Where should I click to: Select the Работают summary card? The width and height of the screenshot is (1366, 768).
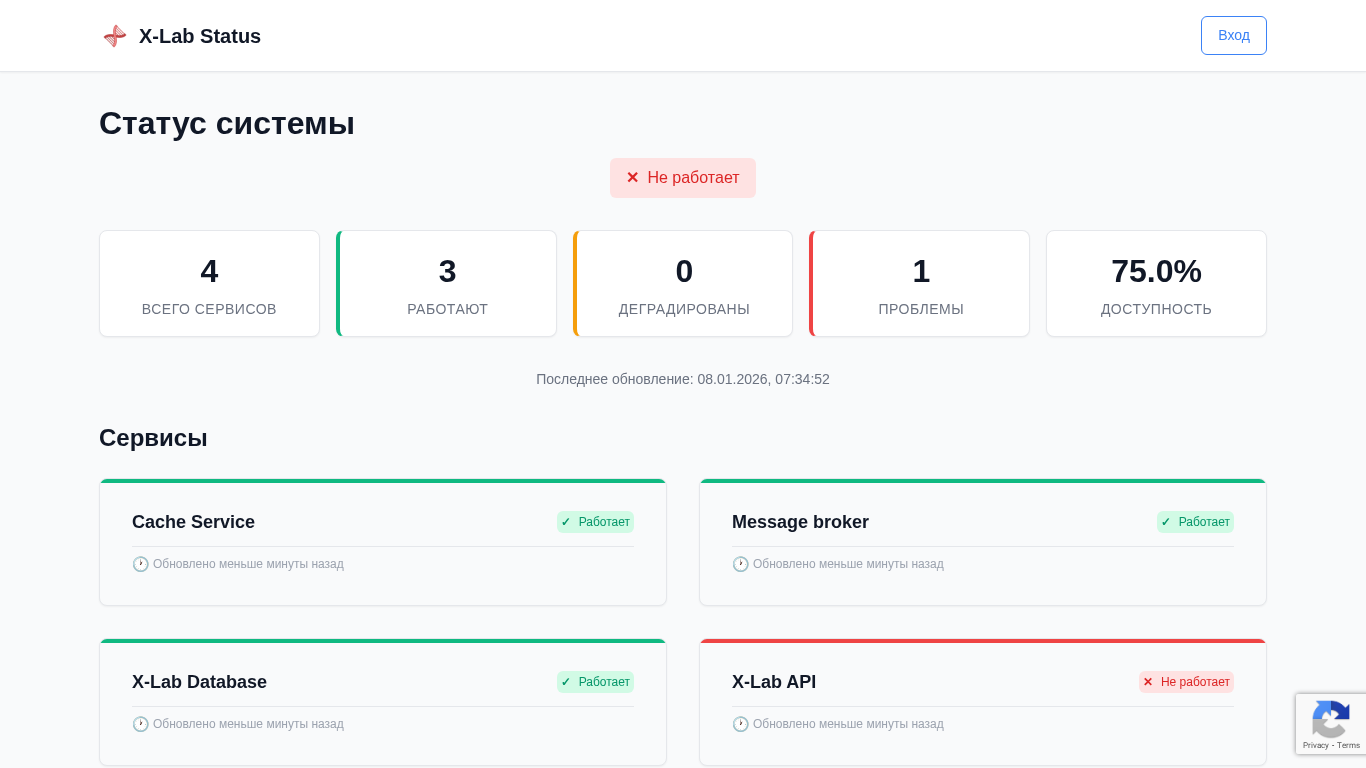(x=446, y=284)
